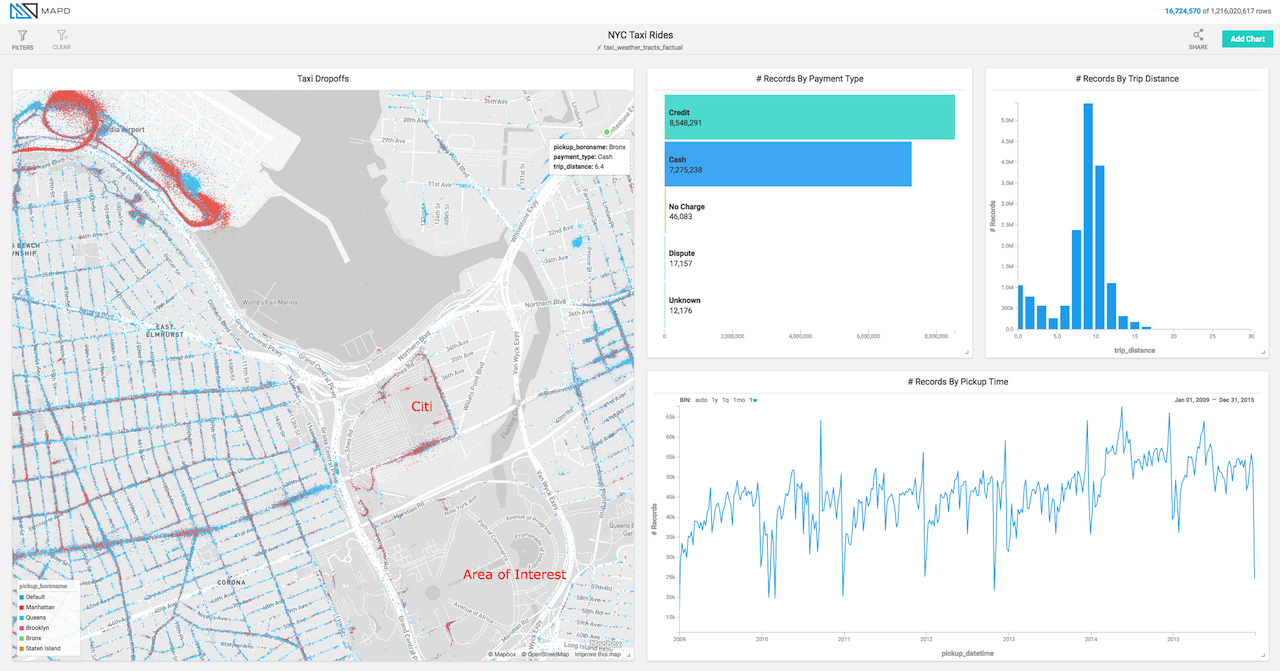Image resolution: width=1280 pixels, height=671 pixels.
Task: Click the 16,724,570 filtered row count
Action: pos(1183,11)
